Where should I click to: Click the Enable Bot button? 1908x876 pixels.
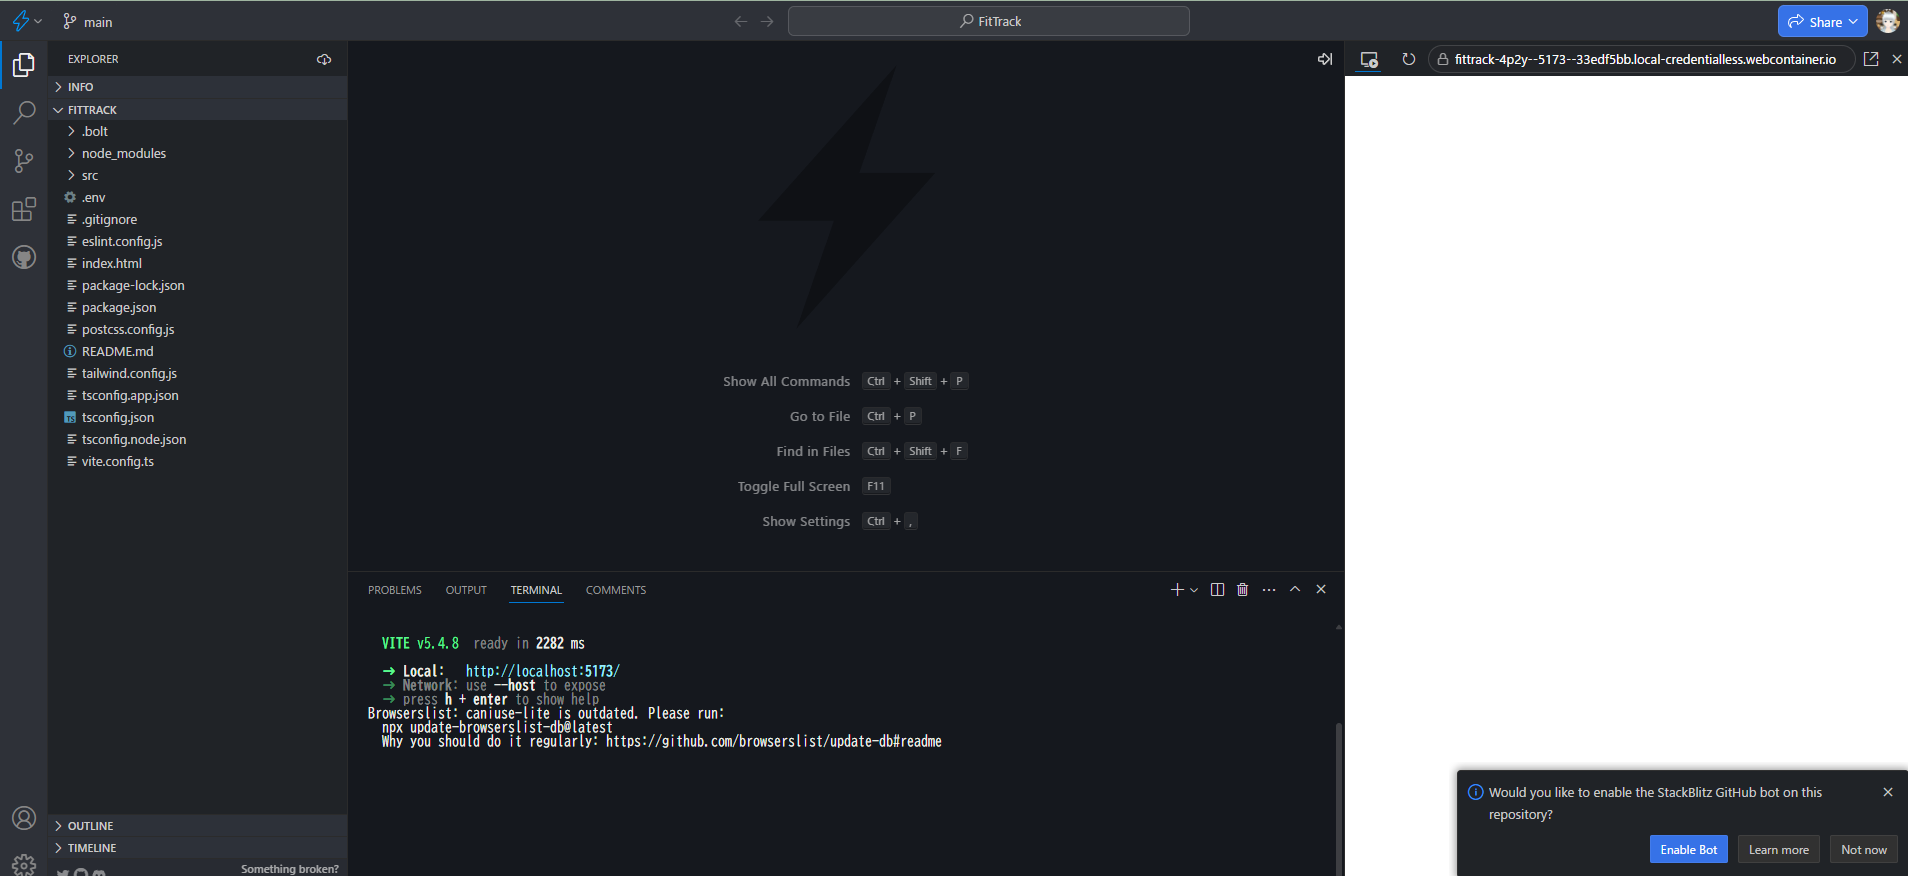click(1689, 849)
